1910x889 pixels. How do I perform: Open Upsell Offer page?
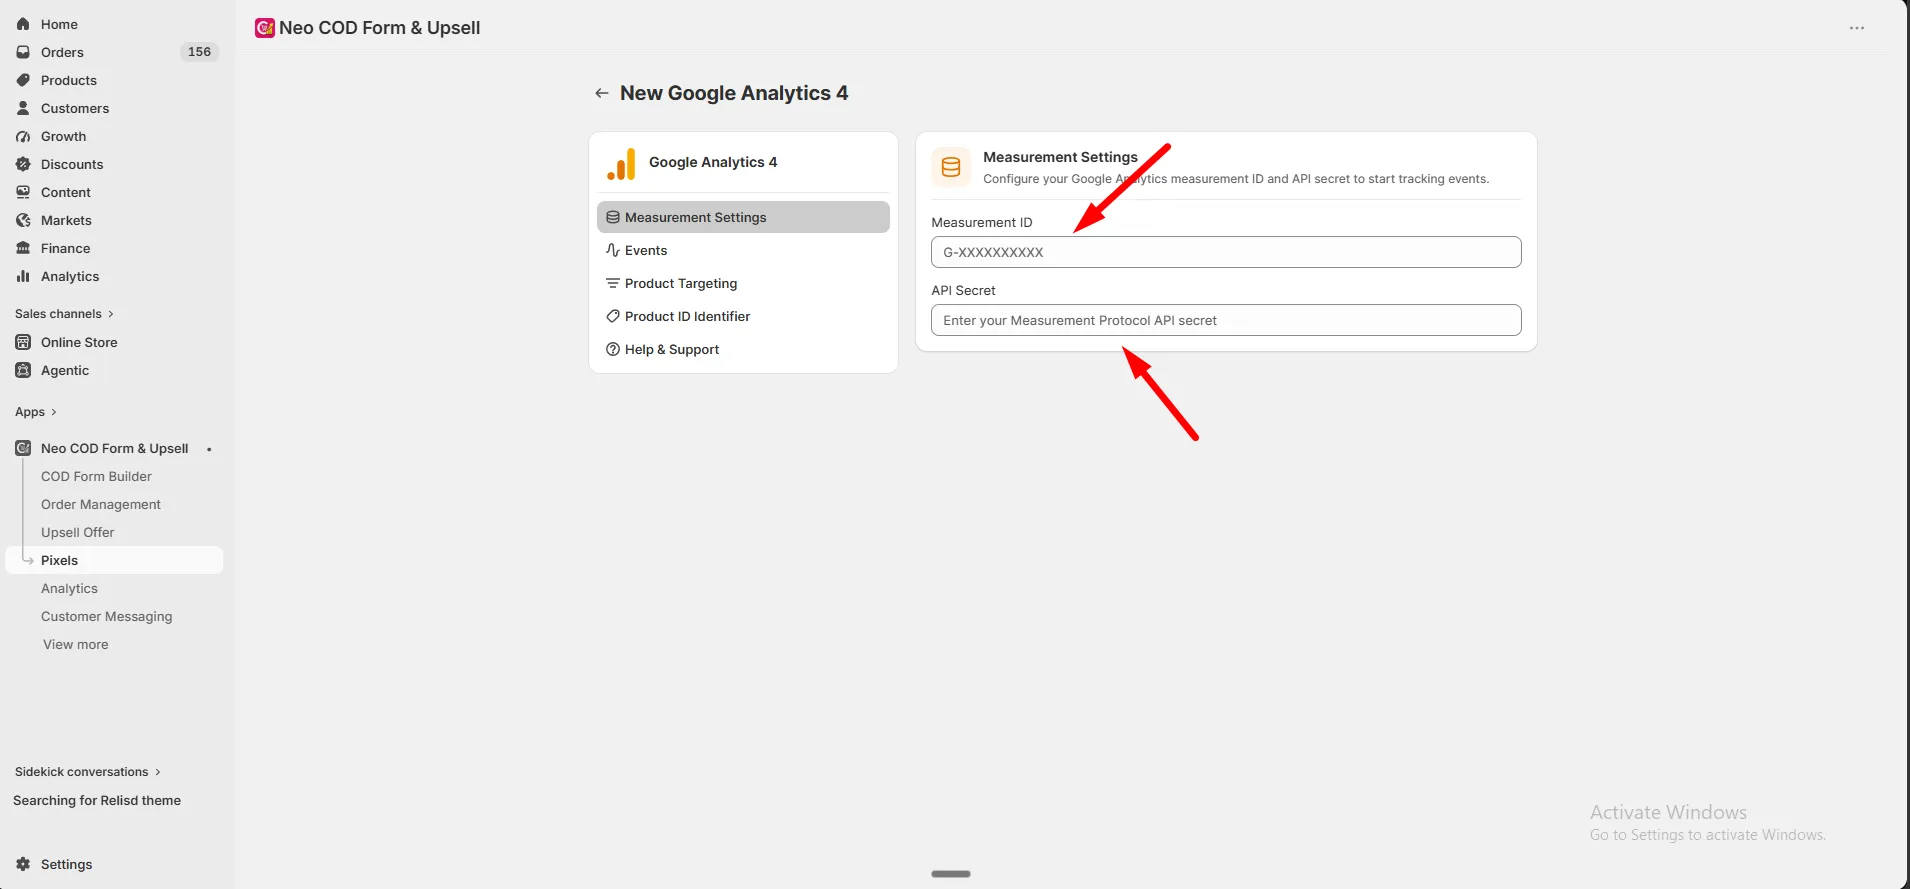coord(78,532)
